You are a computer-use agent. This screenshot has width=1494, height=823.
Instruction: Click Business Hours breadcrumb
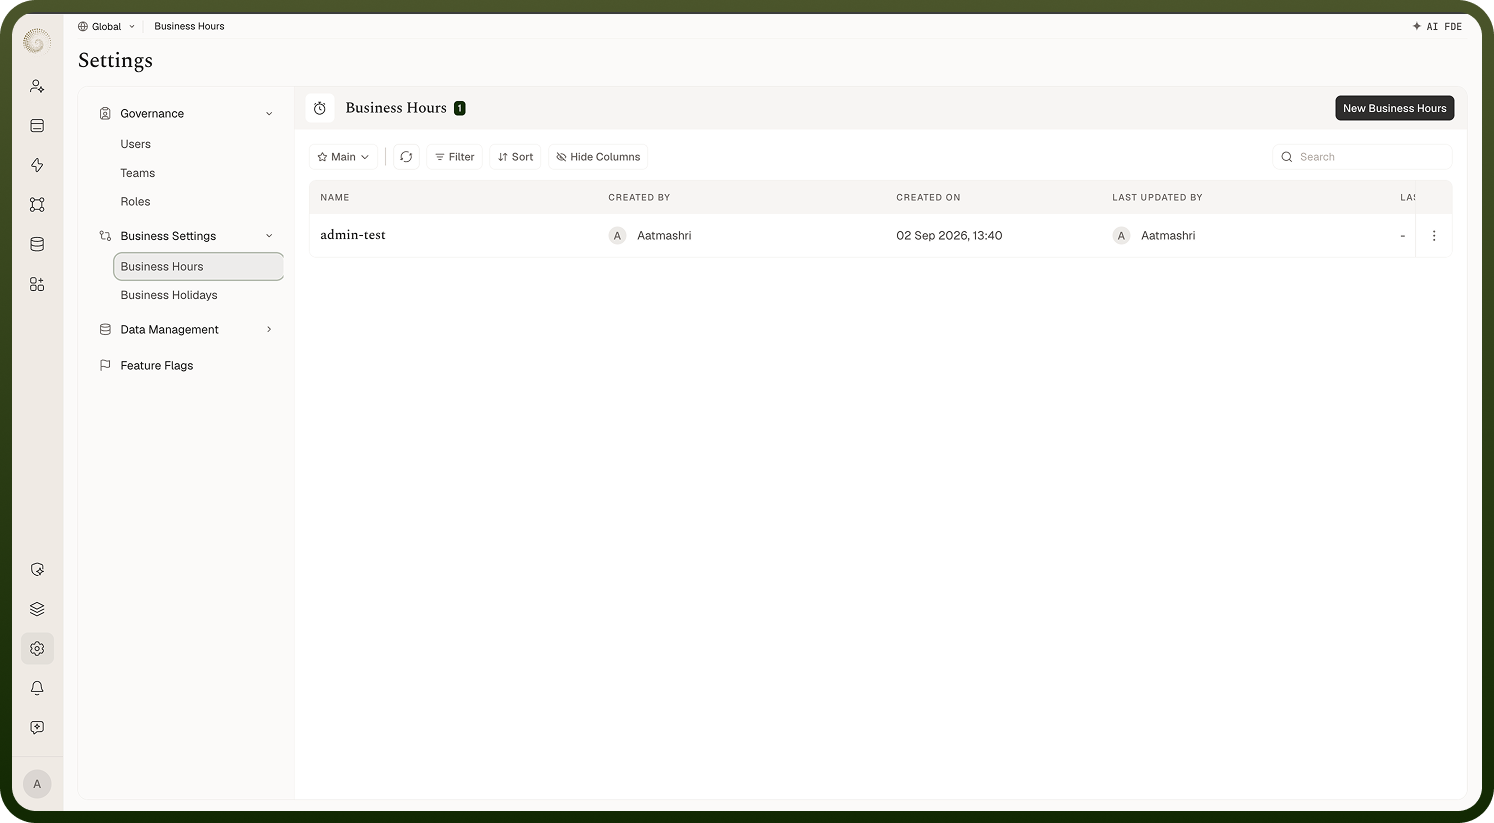[189, 27]
